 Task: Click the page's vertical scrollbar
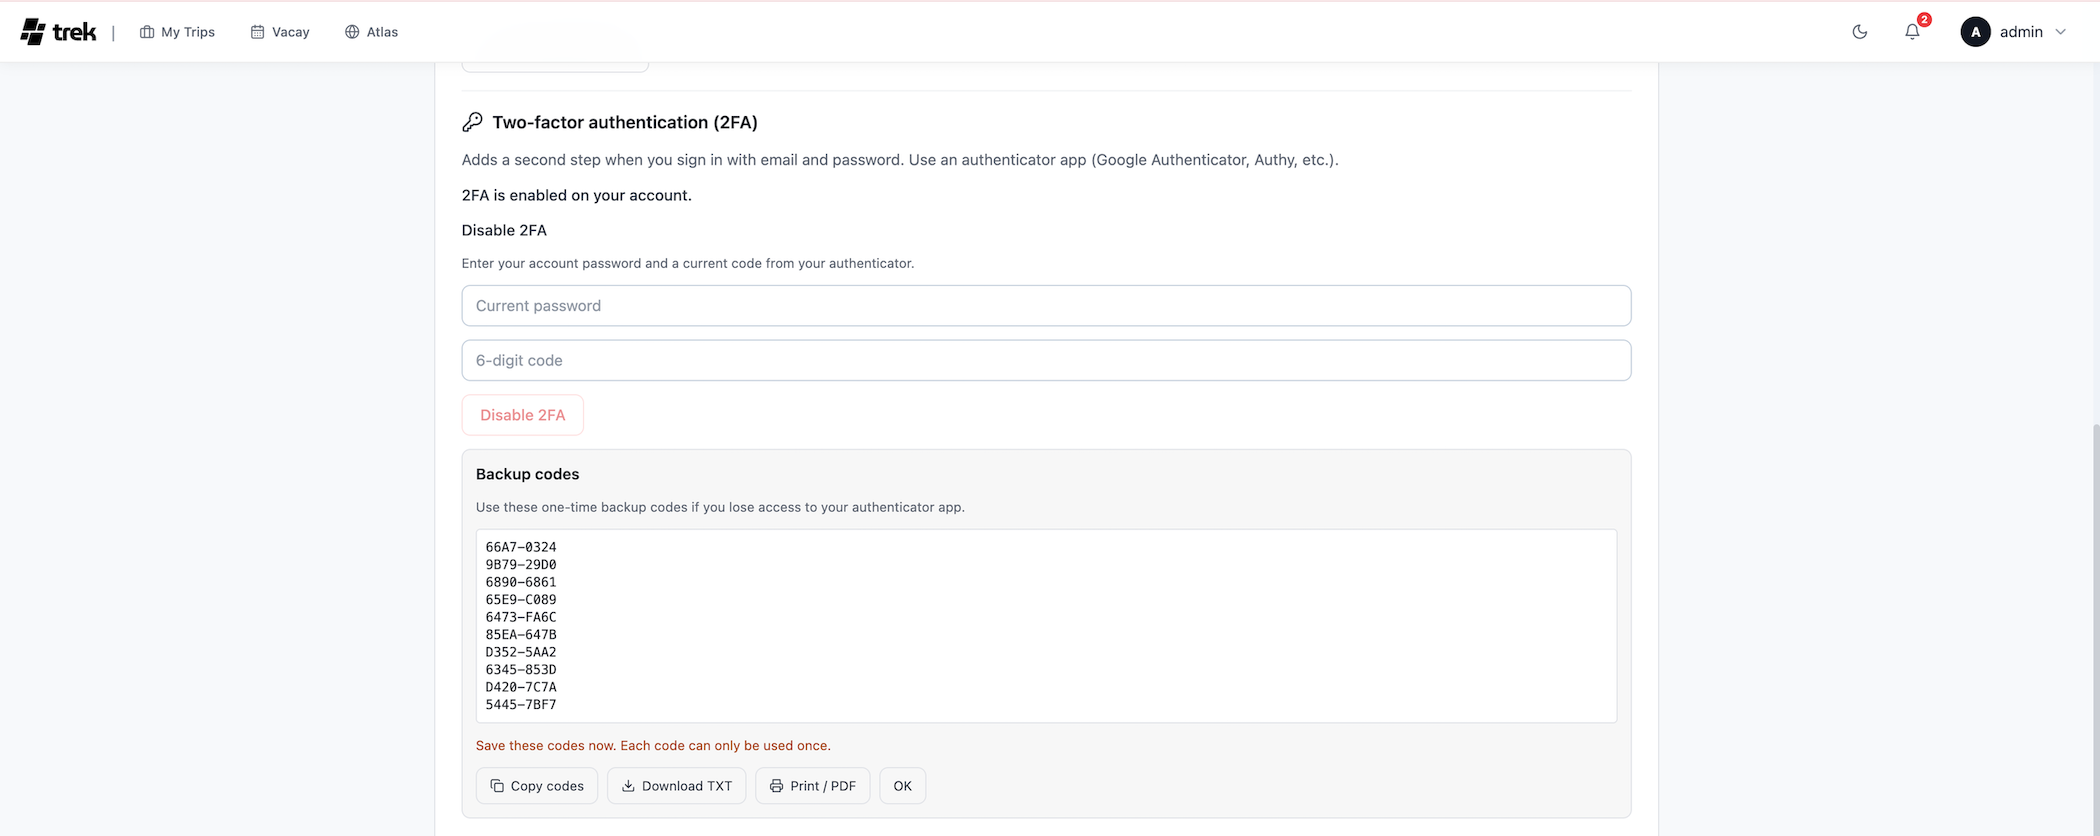[2094, 620]
